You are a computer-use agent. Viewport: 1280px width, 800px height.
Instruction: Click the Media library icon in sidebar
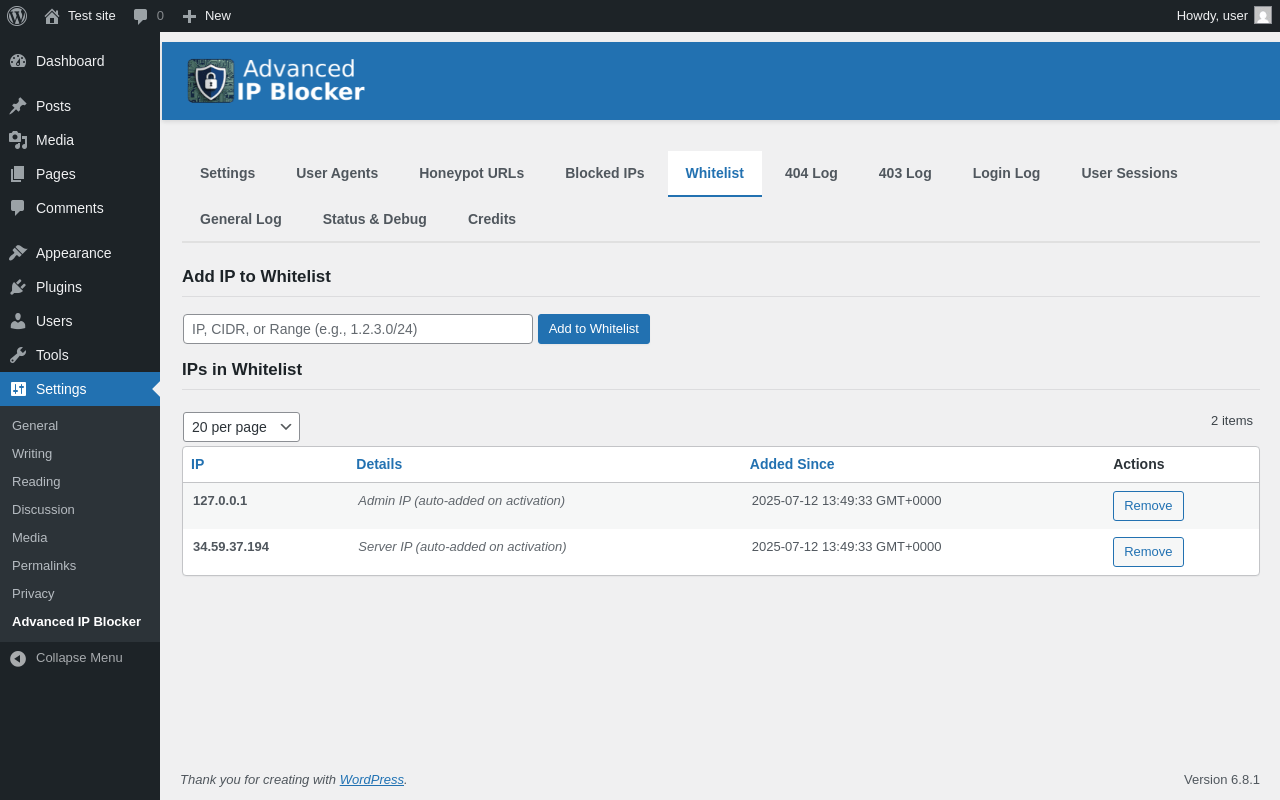[x=18, y=140]
